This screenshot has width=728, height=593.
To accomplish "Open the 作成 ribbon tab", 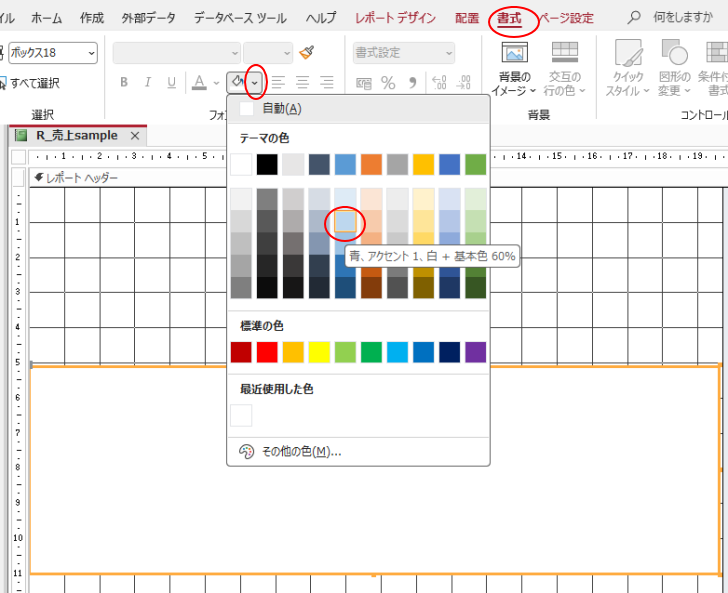I will point(92,18).
